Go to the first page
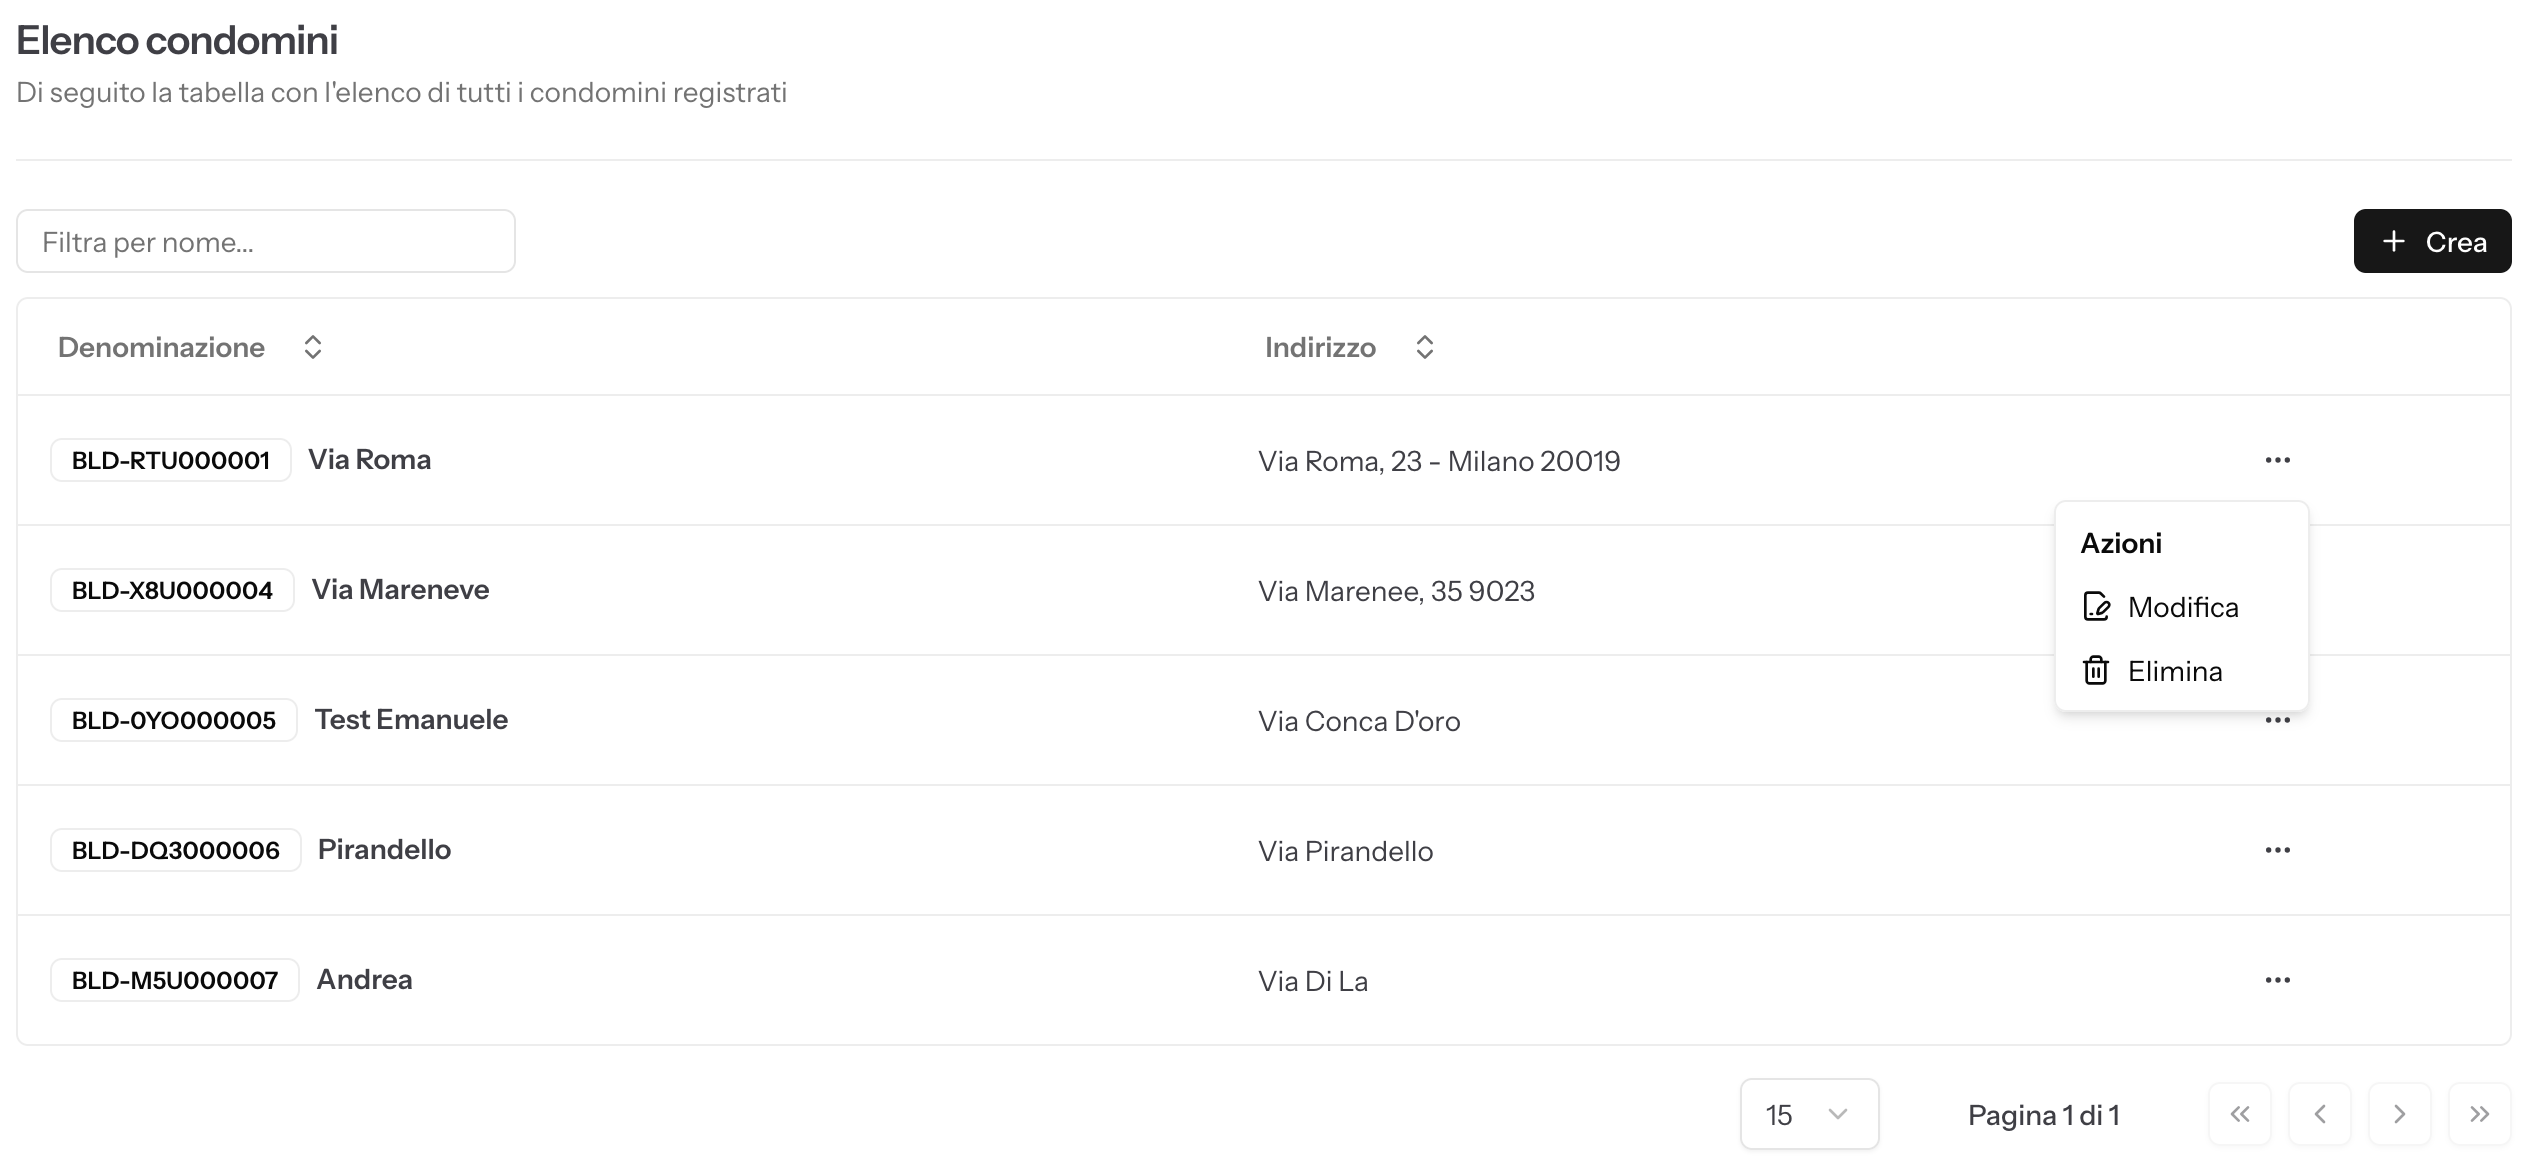The image size is (2546, 1162). (x=2239, y=1114)
